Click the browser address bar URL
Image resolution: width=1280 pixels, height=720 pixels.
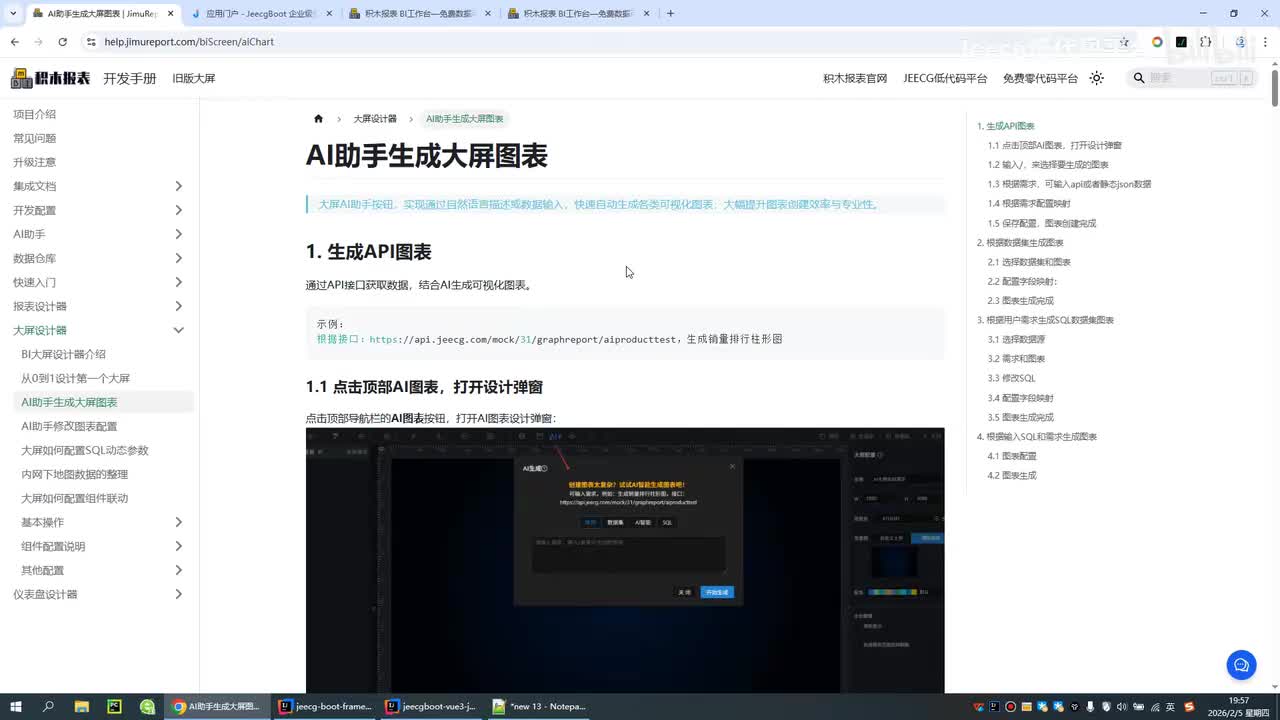click(189, 42)
